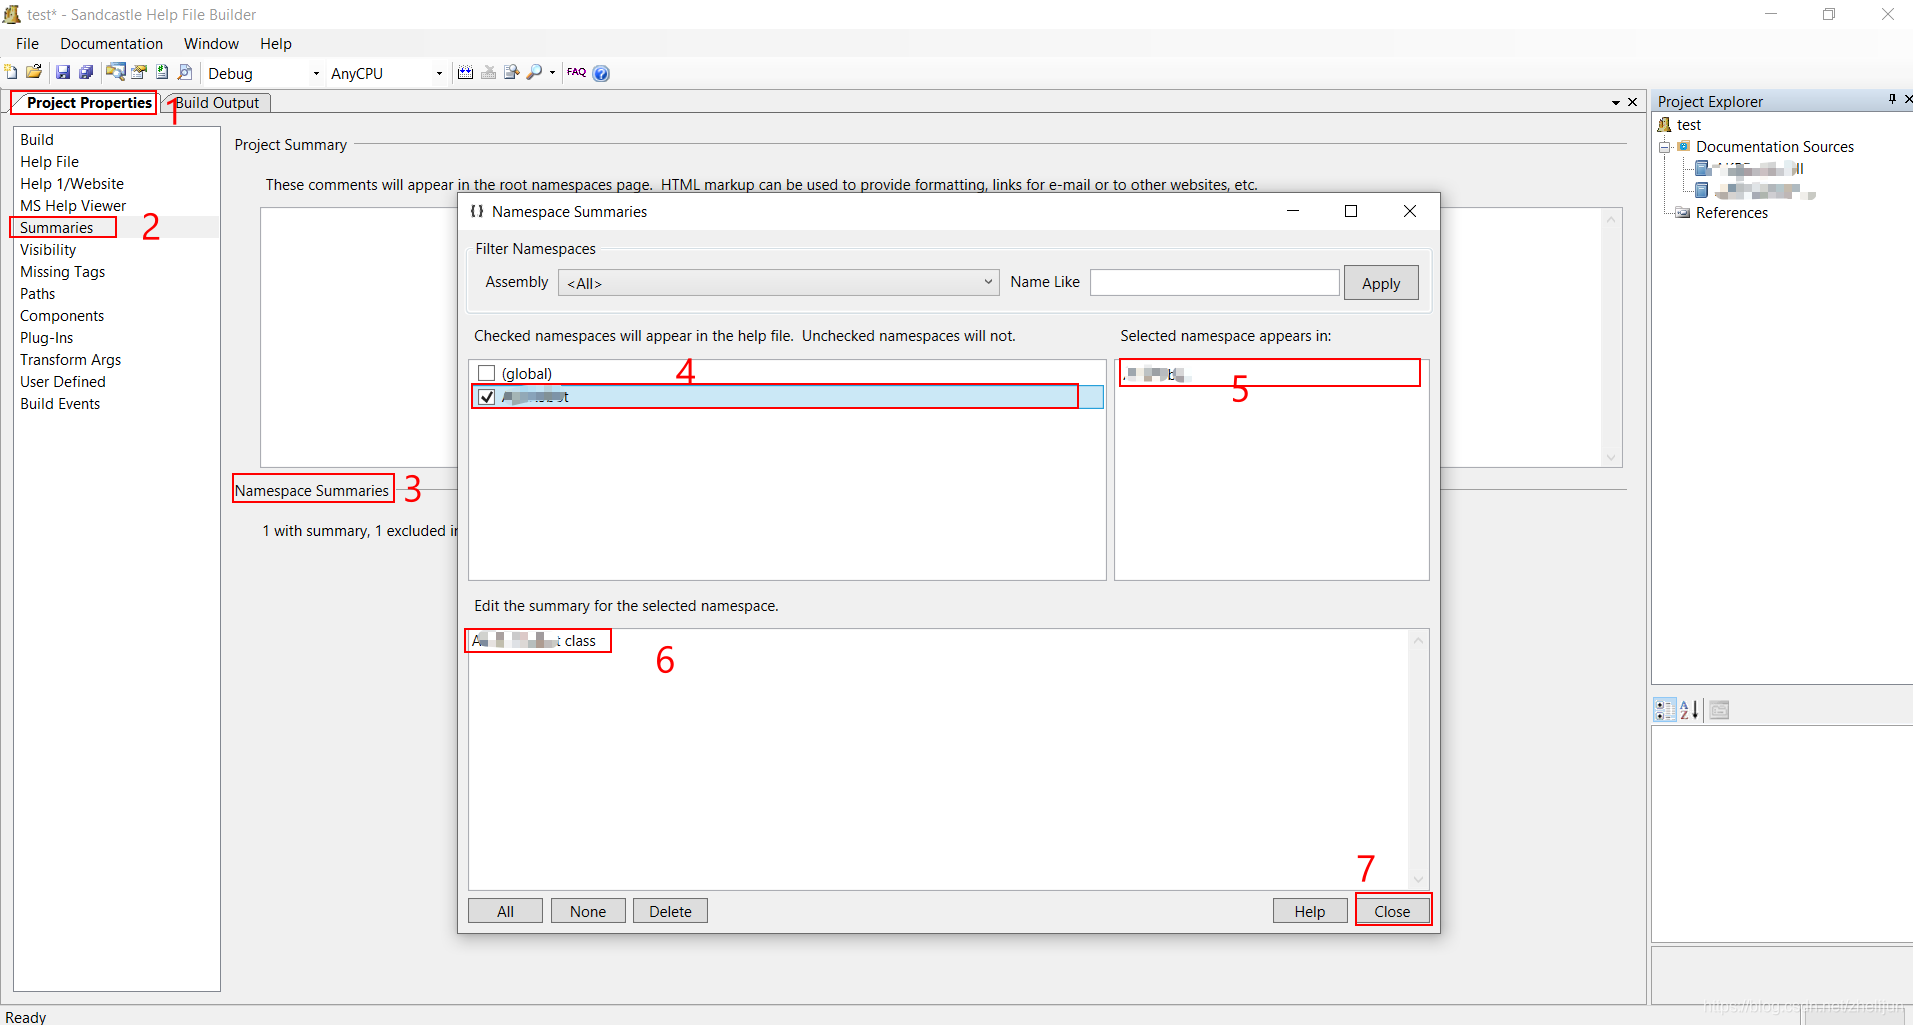
Task: Open the FAQ toolbar icon
Action: coord(577,72)
